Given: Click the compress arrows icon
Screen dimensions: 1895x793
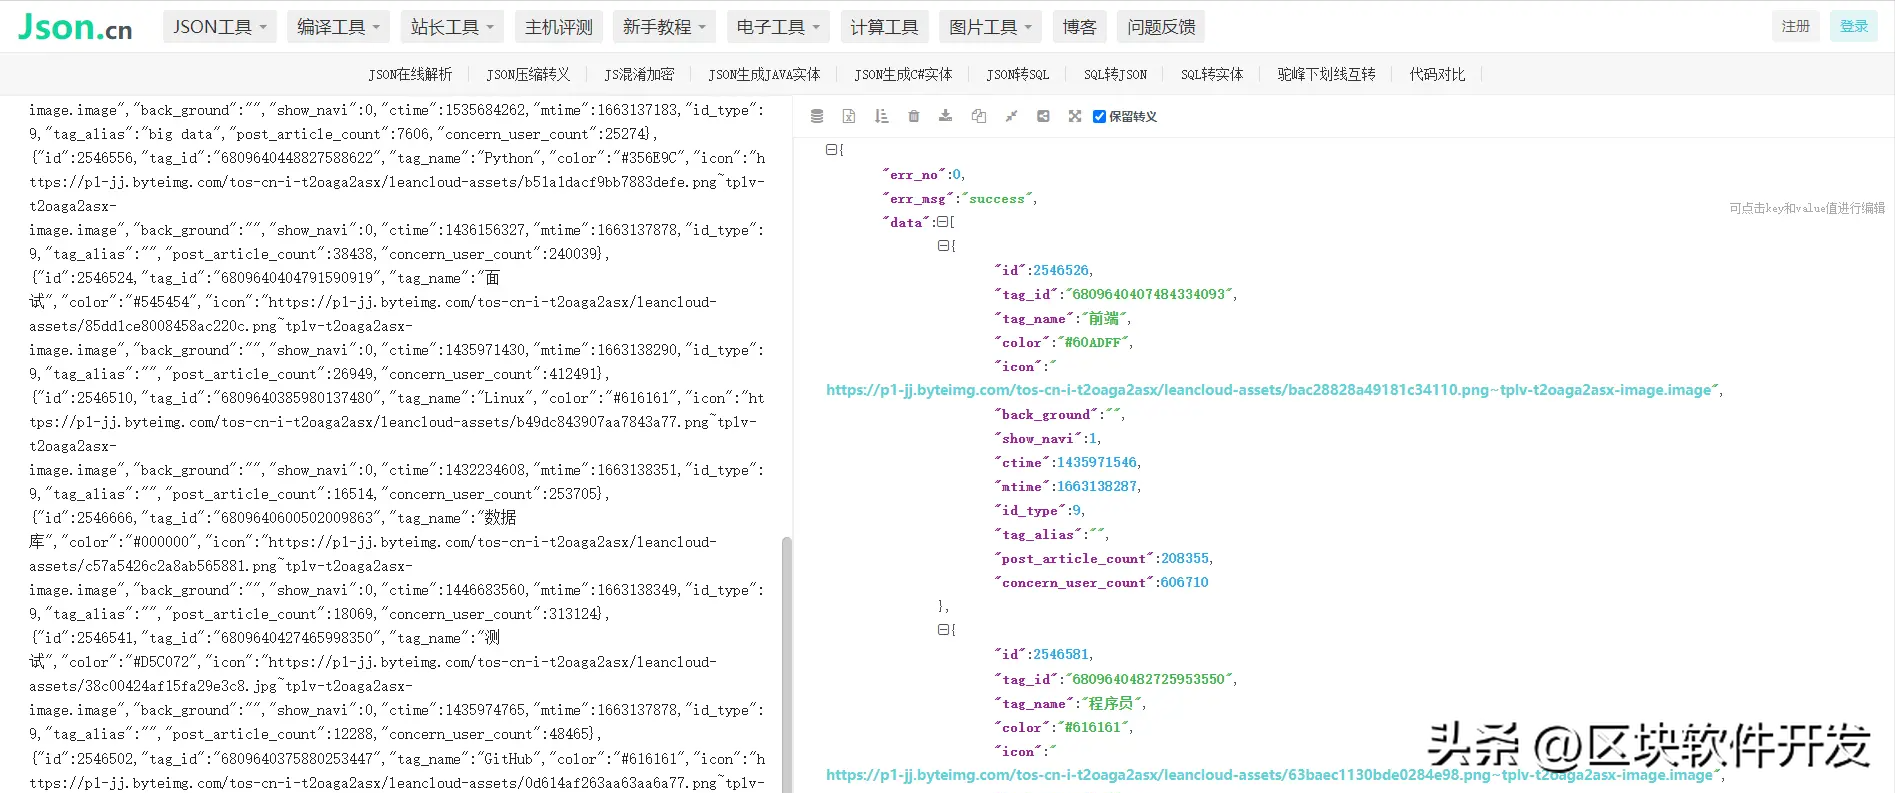Looking at the screenshot, I should pos(1011,116).
